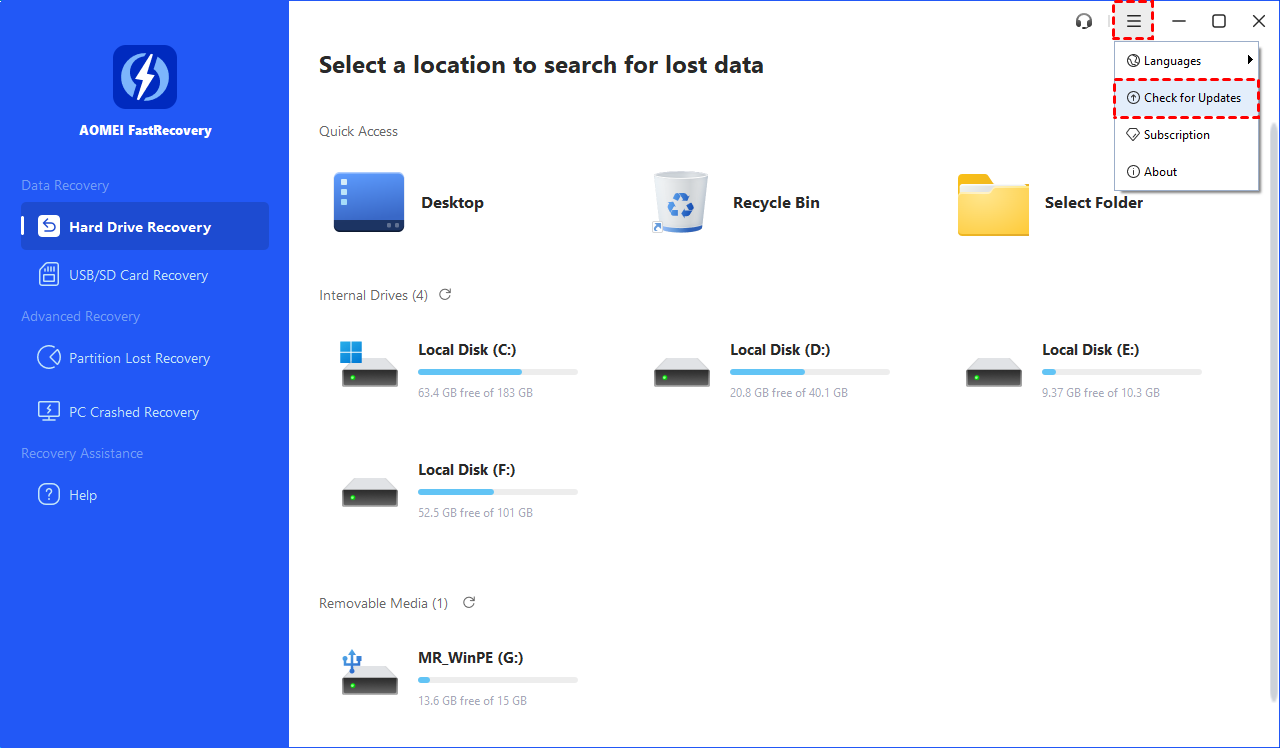Refresh the Internal Drives list
Image resolution: width=1280 pixels, height=748 pixels.
pyautogui.click(x=445, y=295)
